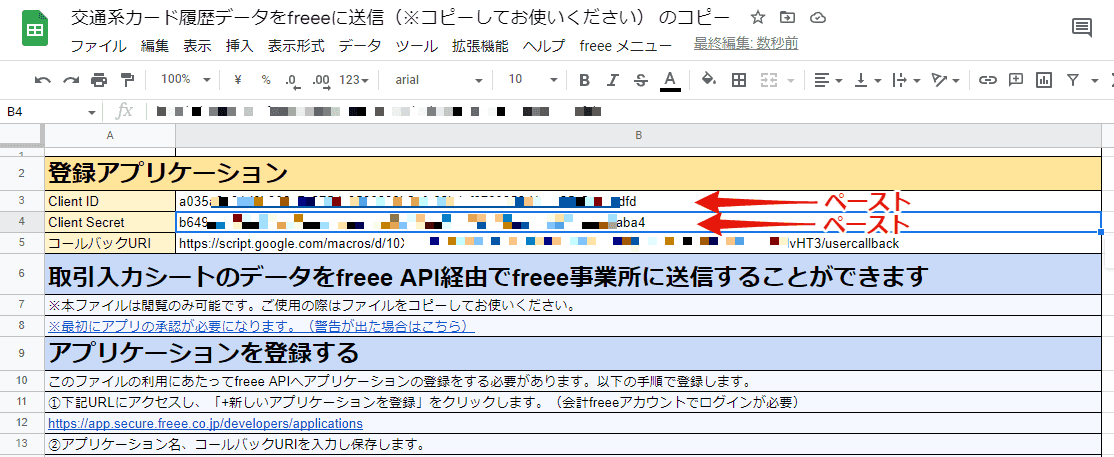Insert a link
The image size is (1114, 457).
(x=987, y=80)
